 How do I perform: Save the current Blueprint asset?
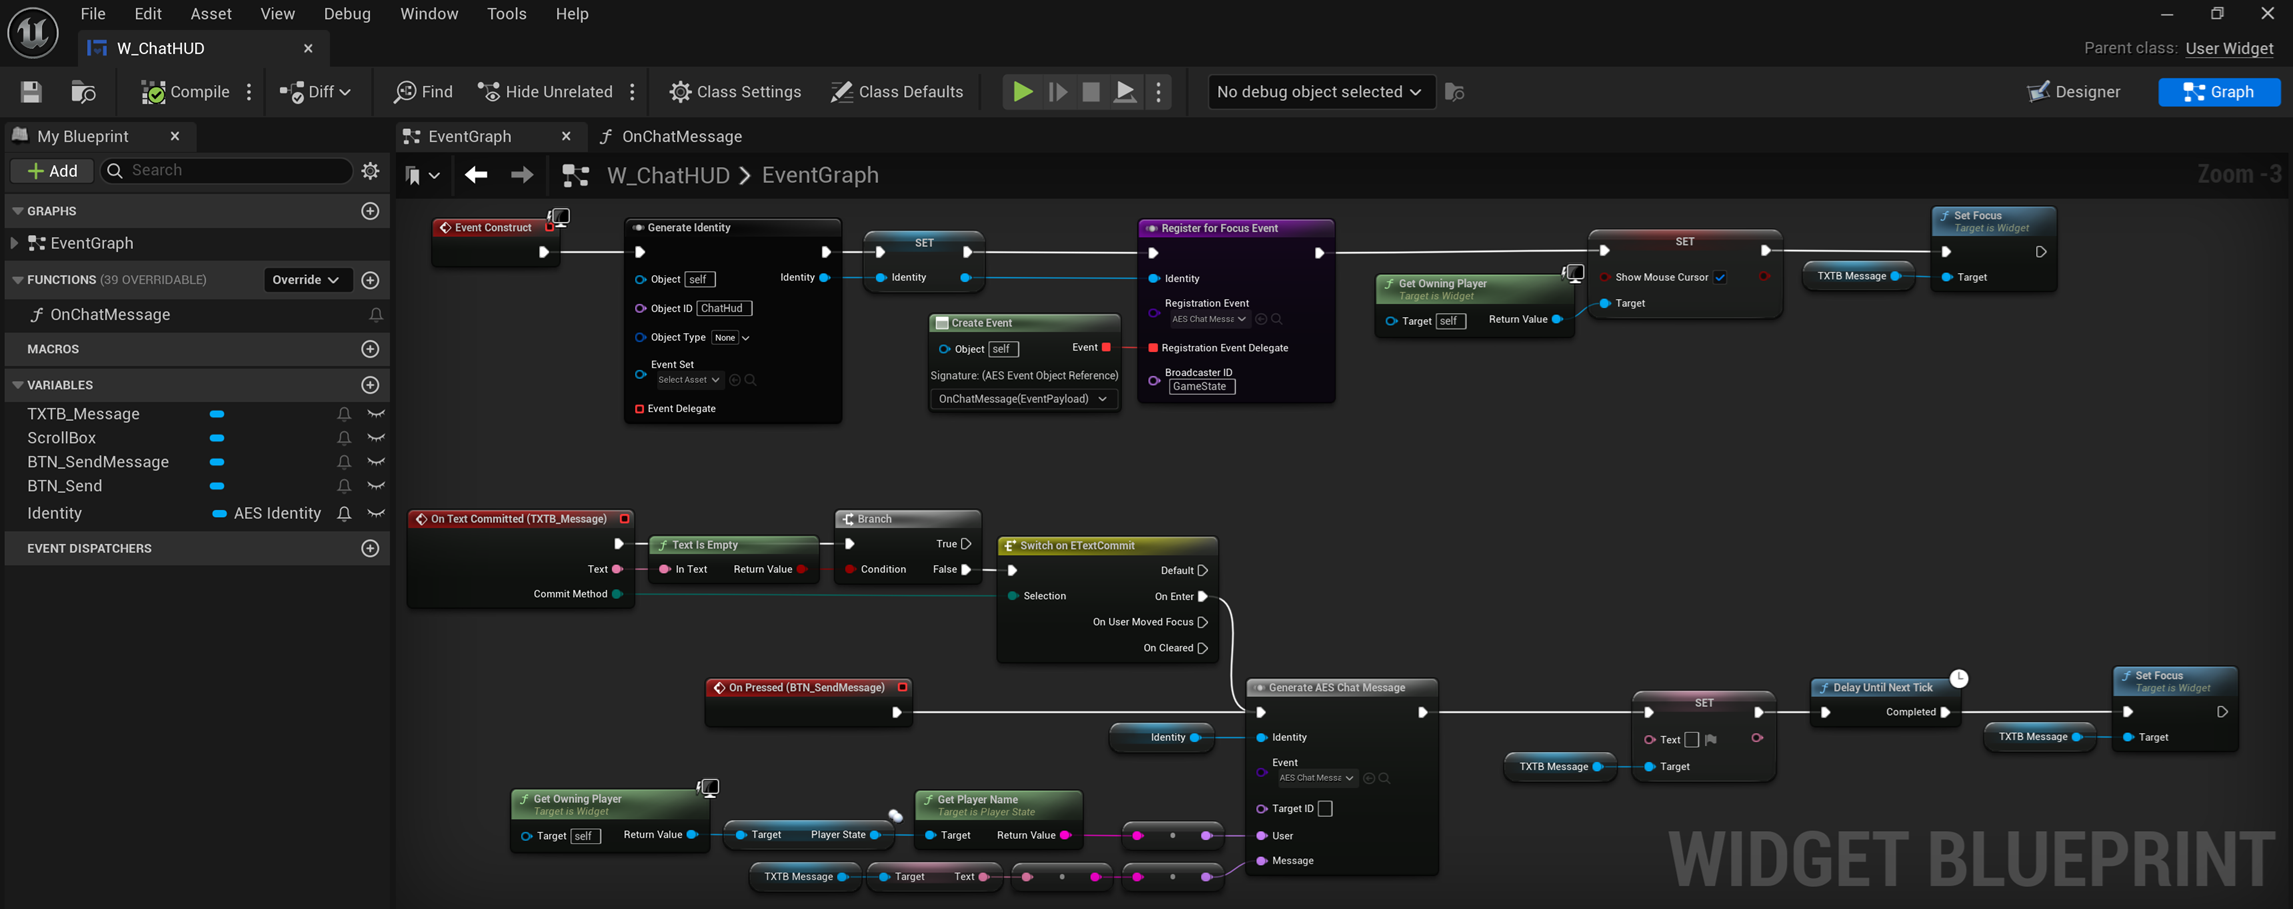point(30,91)
